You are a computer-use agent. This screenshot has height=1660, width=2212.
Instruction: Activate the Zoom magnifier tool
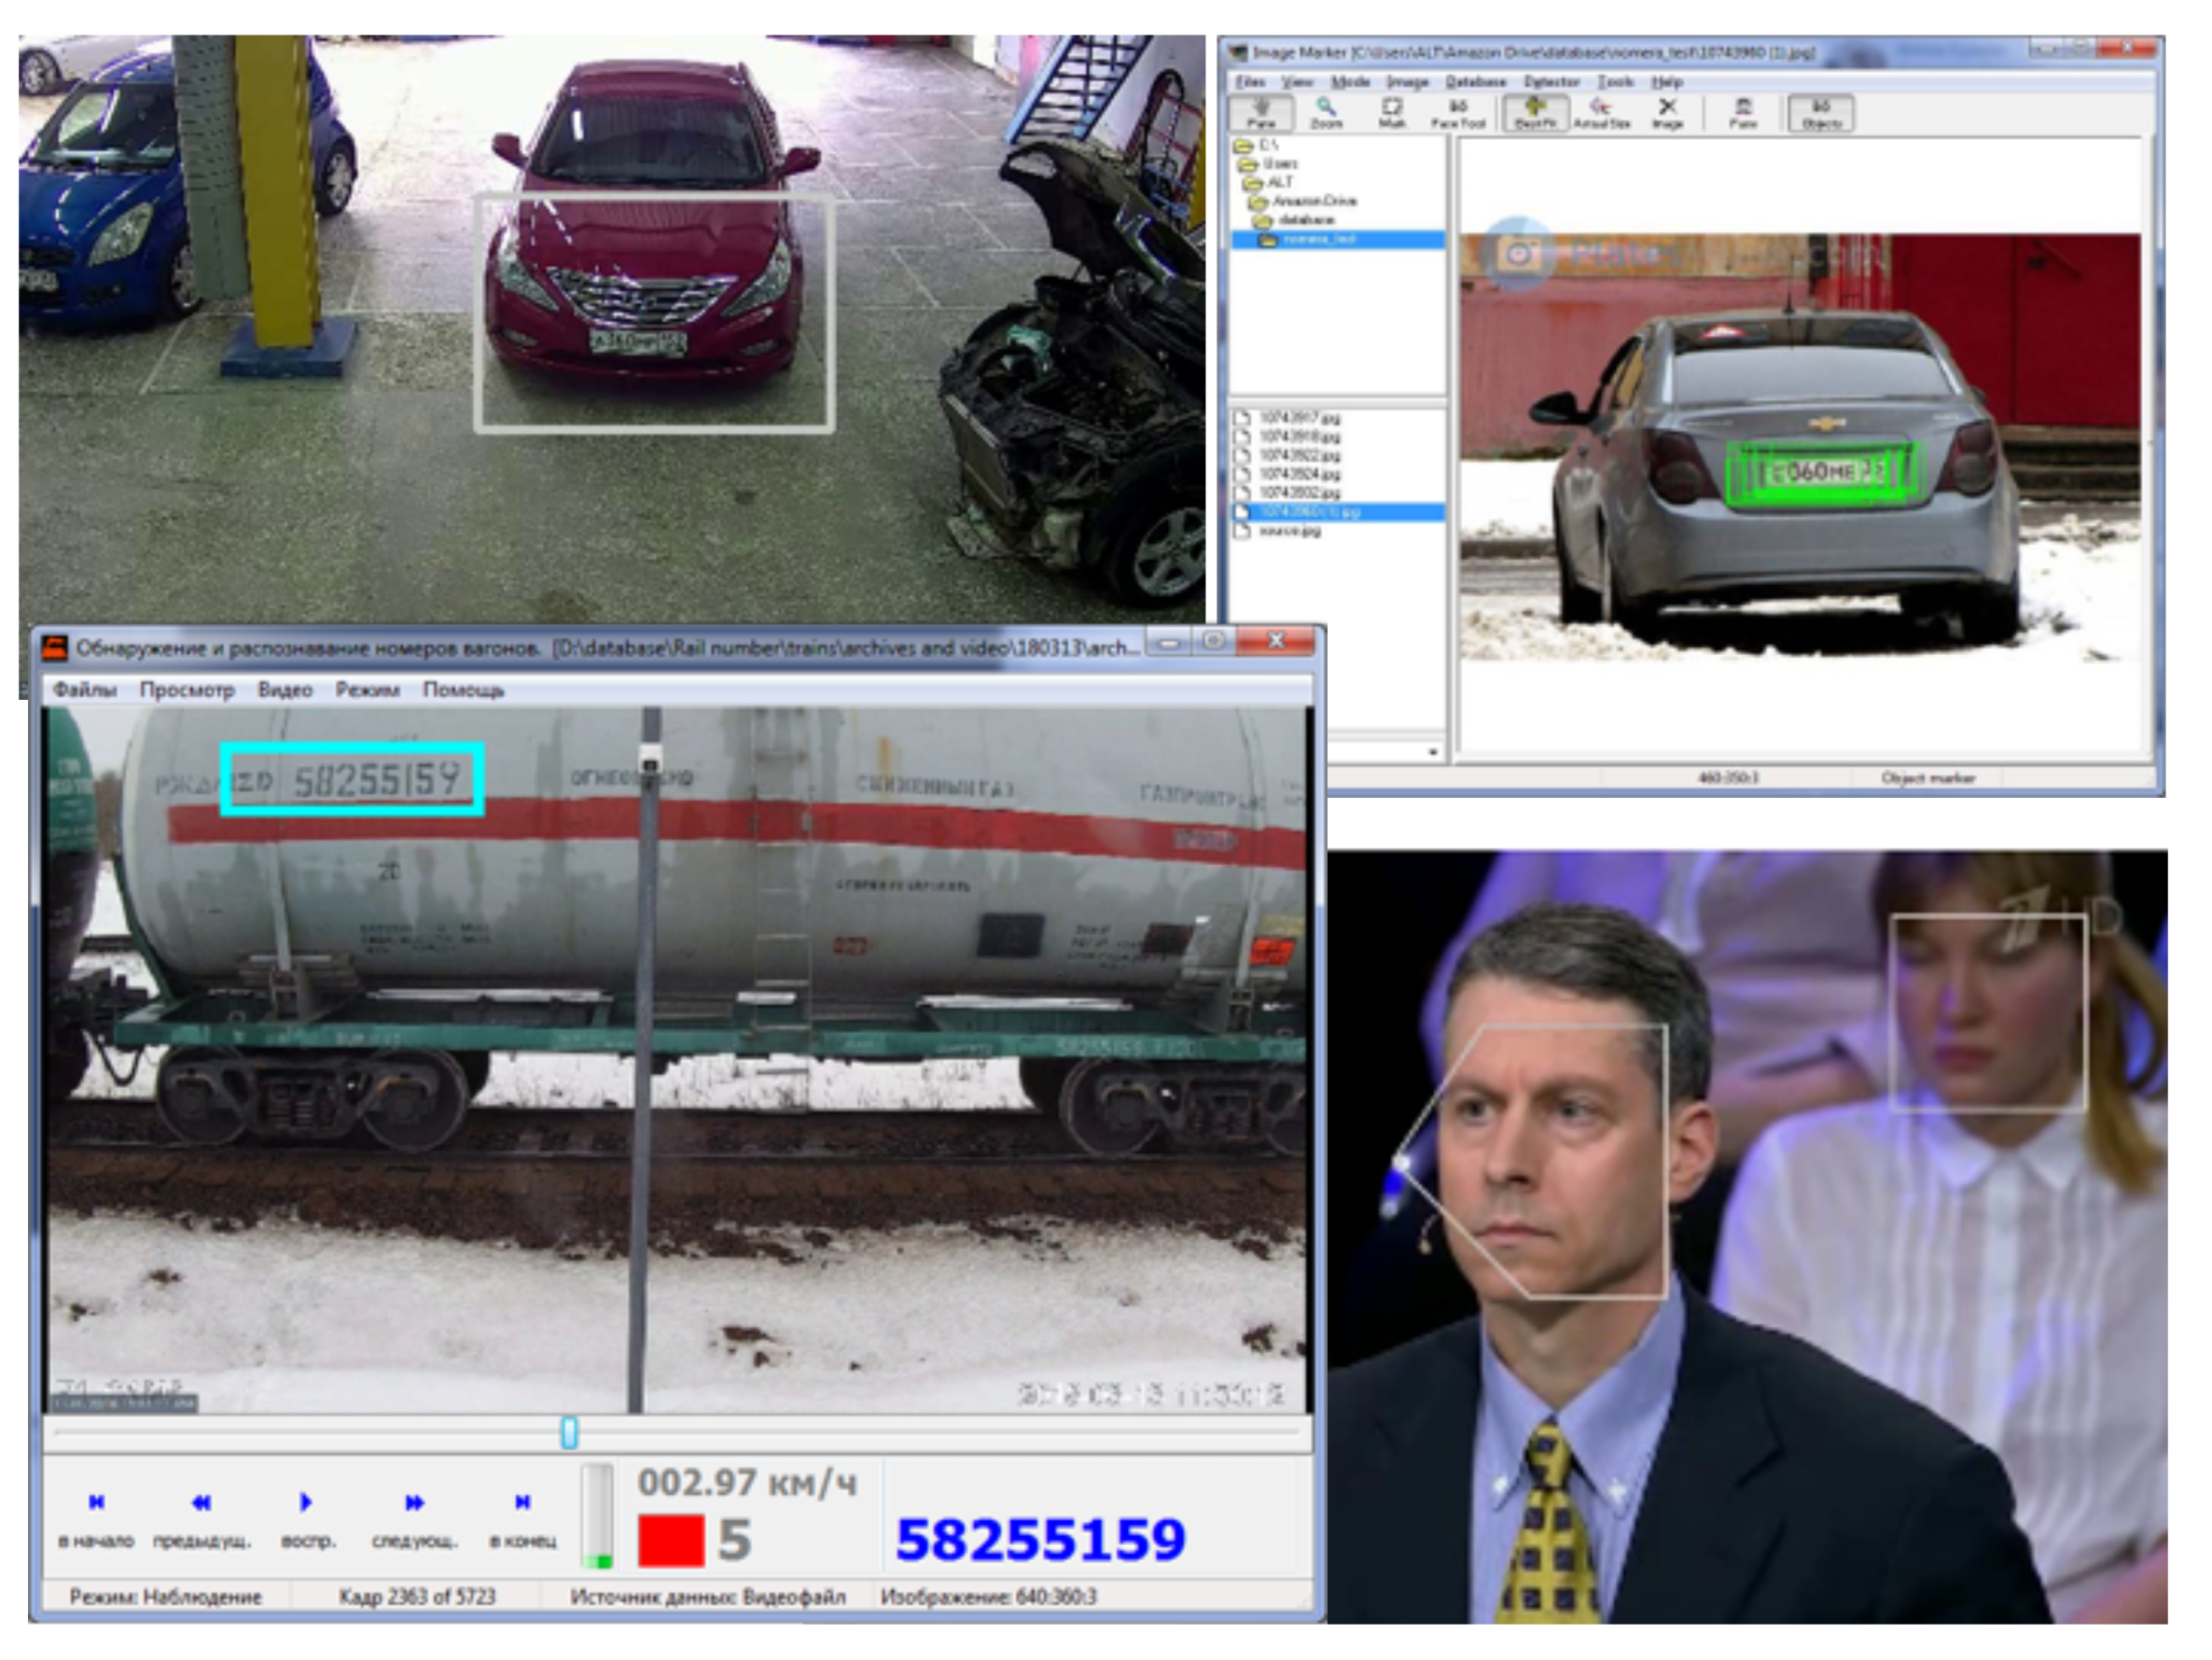click(1326, 112)
